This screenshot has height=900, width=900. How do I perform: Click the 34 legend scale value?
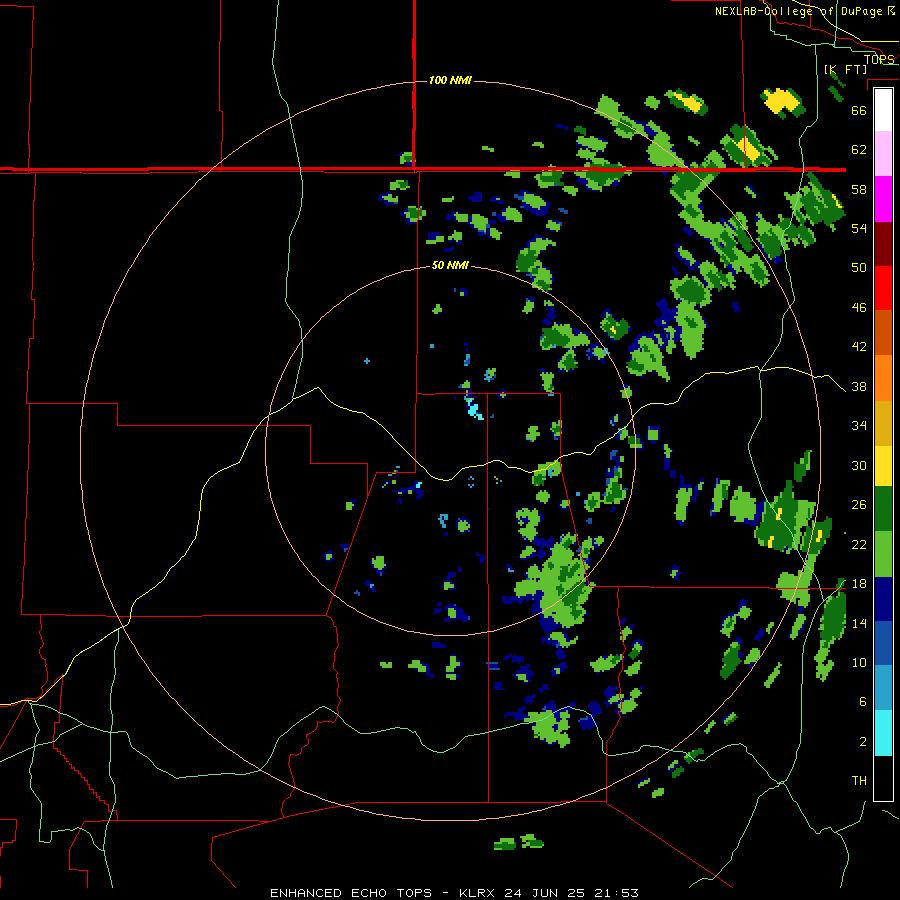click(859, 426)
